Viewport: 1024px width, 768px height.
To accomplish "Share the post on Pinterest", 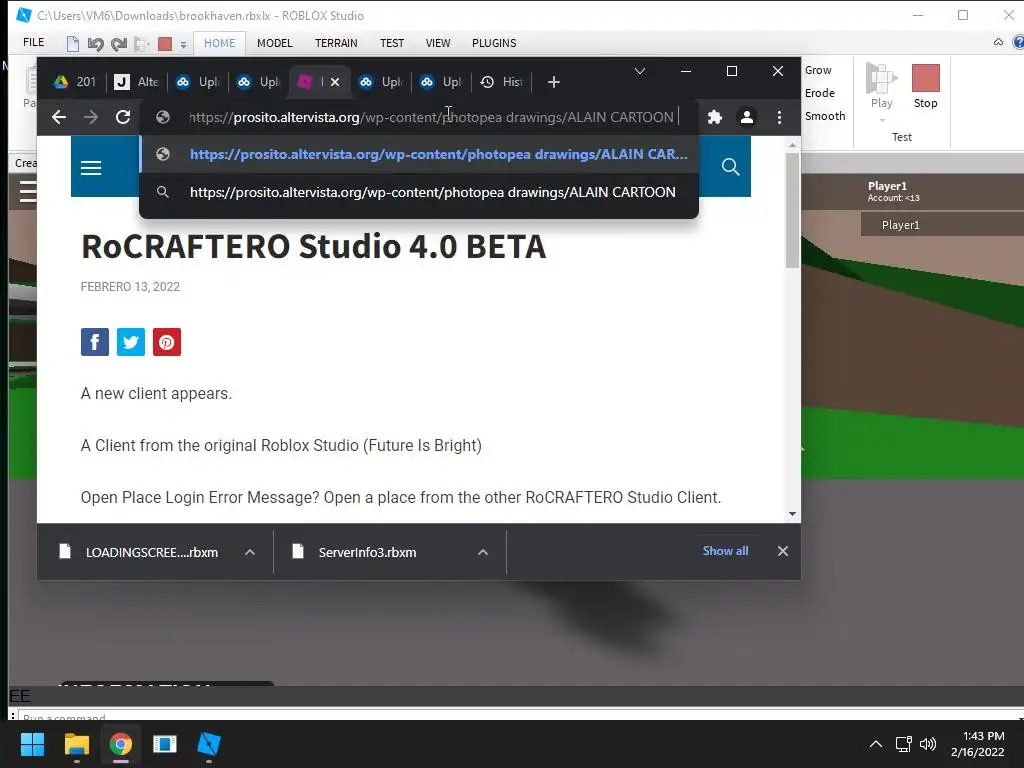I will tap(167, 342).
